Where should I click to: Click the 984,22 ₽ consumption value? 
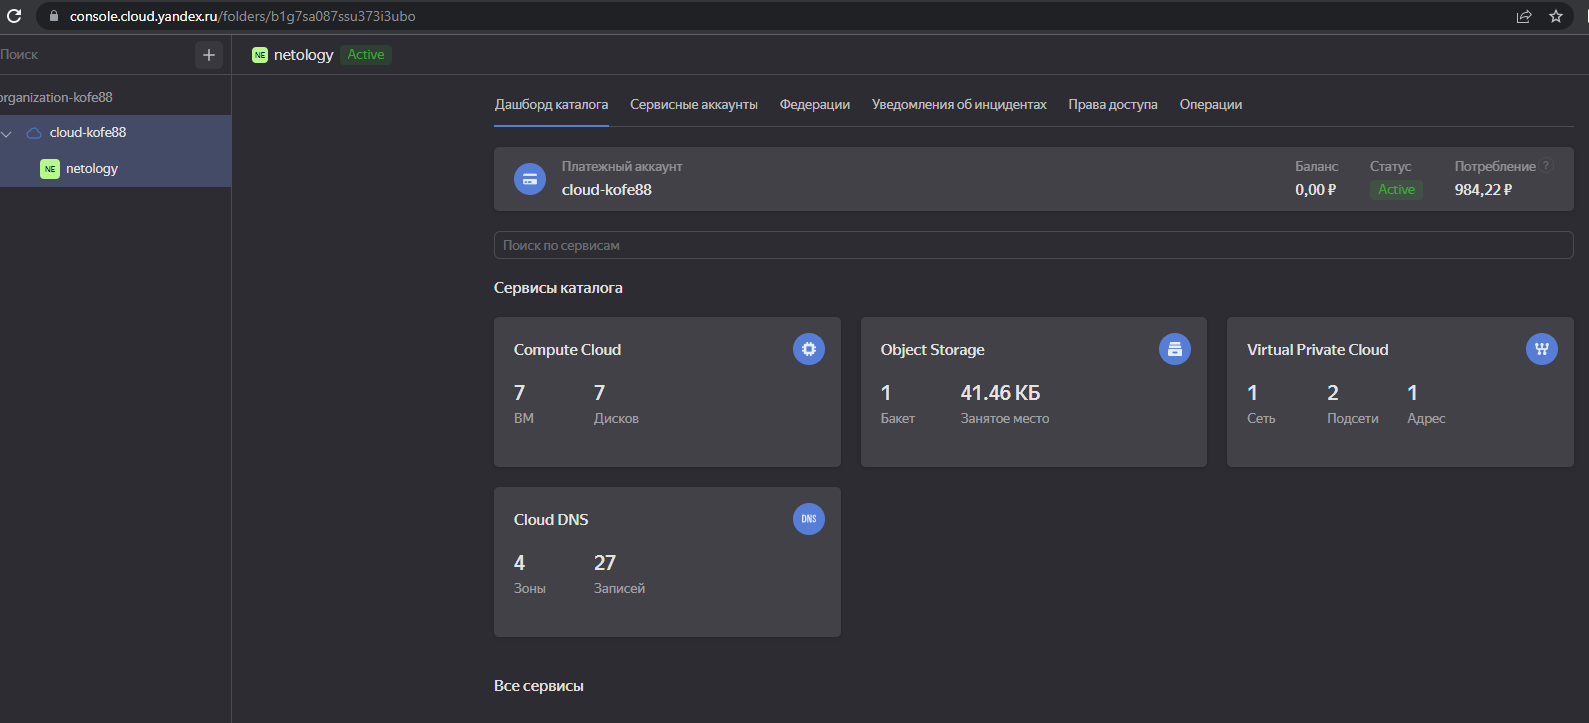pyautogui.click(x=1484, y=190)
